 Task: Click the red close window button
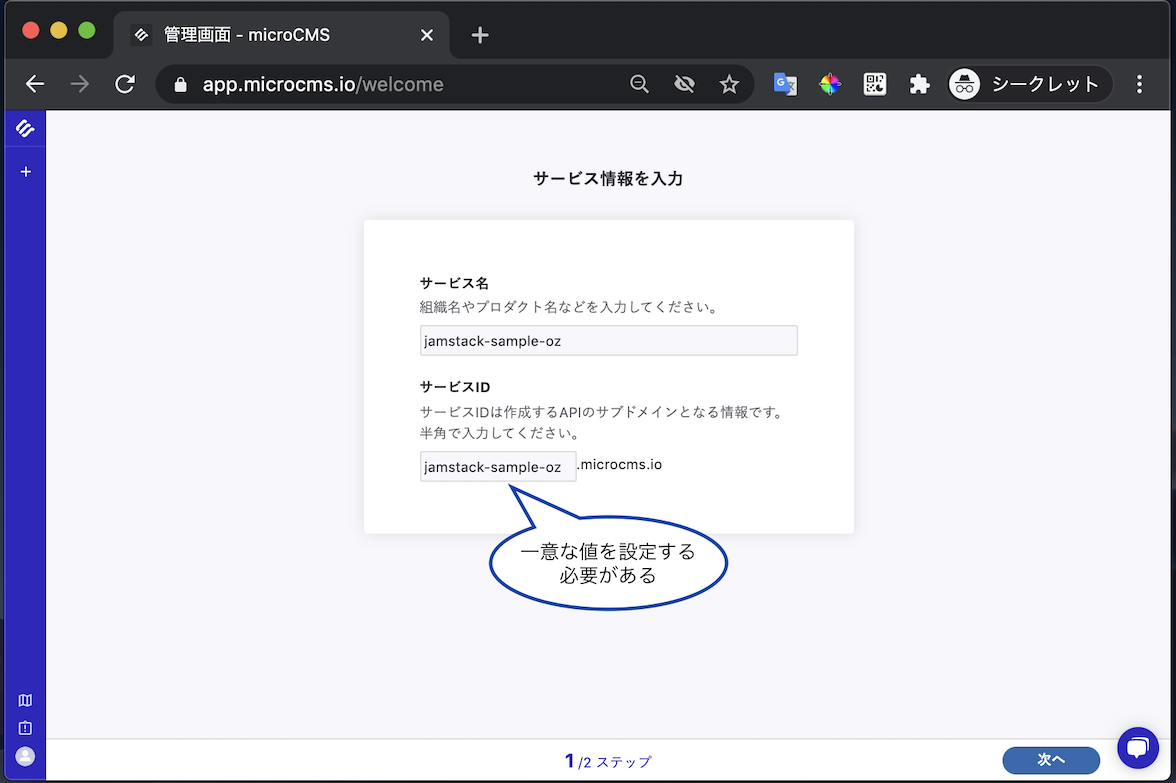pyautogui.click(x=31, y=30)
